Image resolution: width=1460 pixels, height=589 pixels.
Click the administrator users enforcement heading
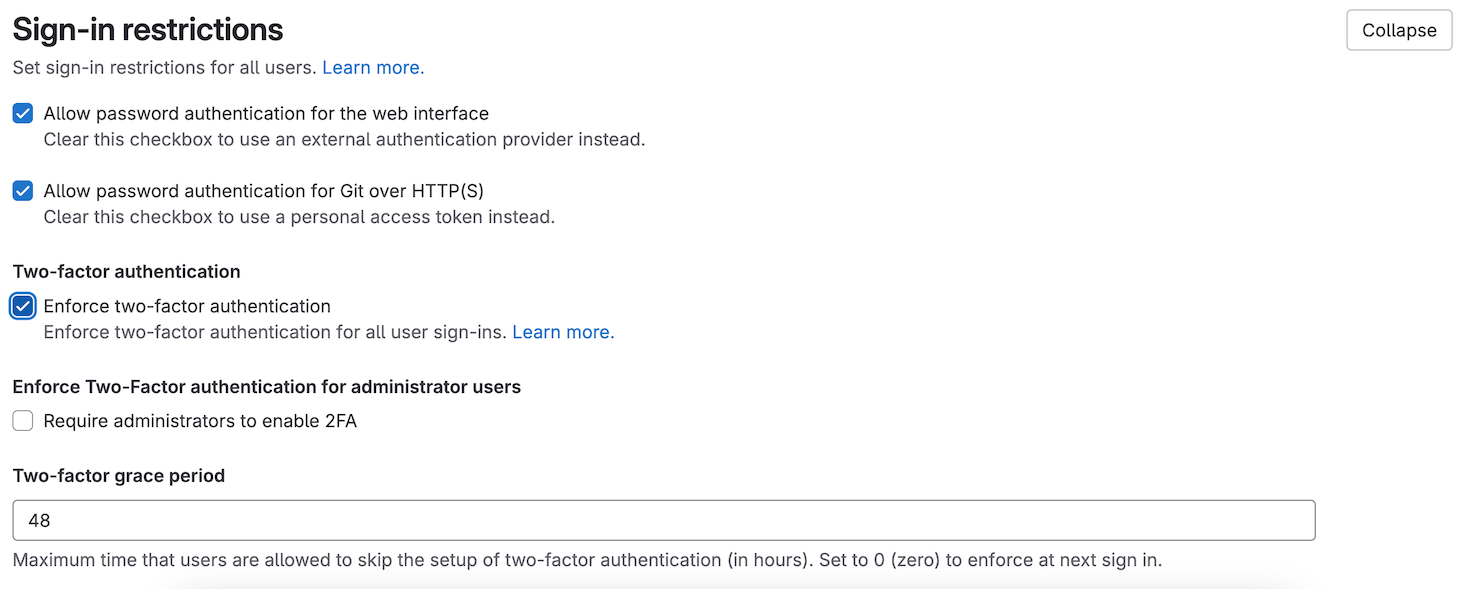pos(266,387)
